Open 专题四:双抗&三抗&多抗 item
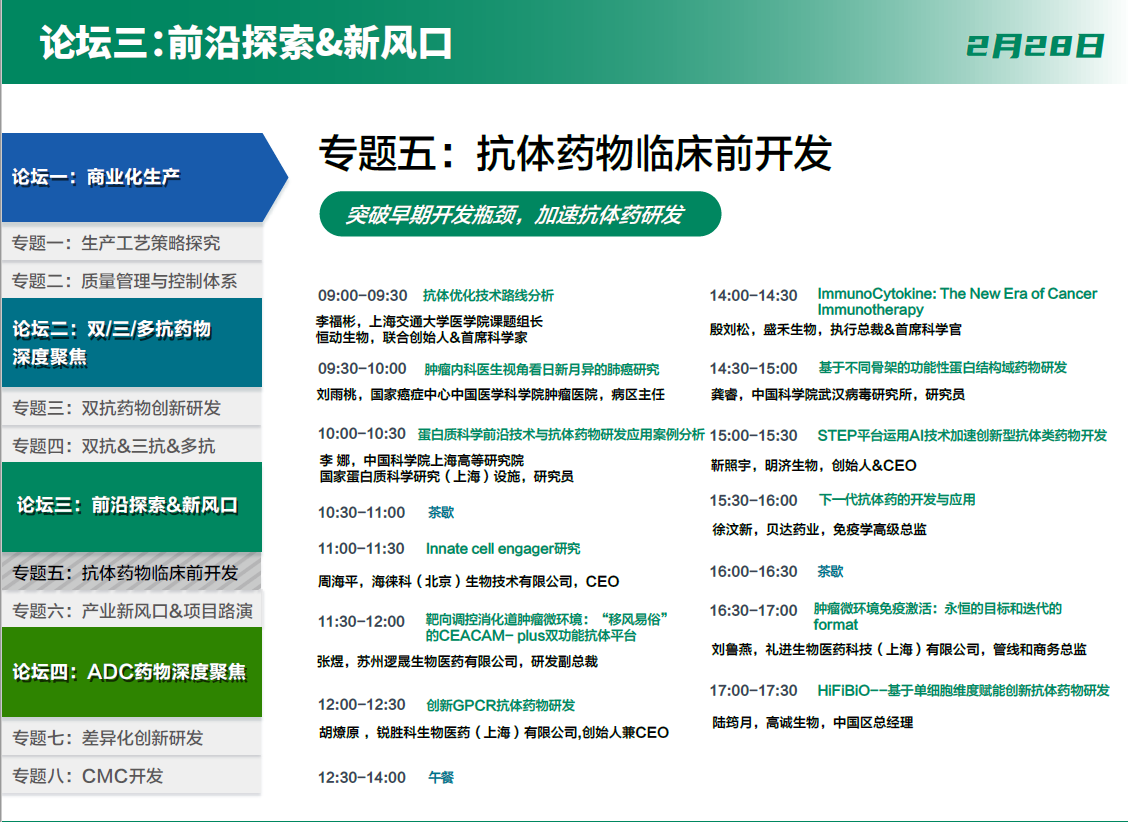Image resolution: width=1128 pixels, height=822 pixels. (x=130, y=446)
